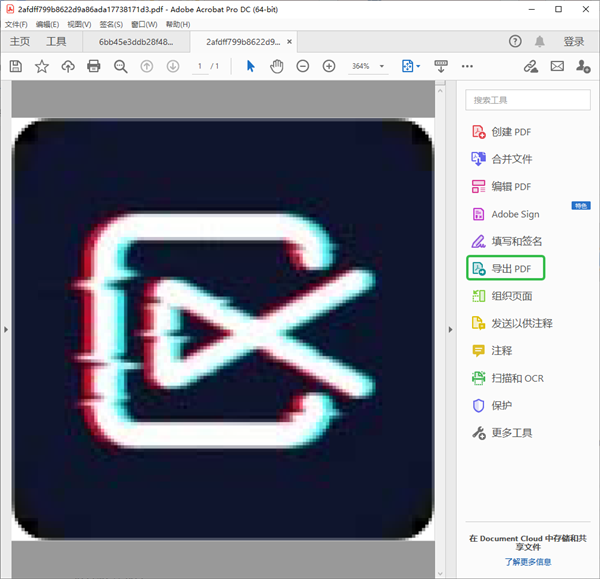Open the 创建 PDF tool
Viewport: 600px width, 579px height.
[x=502, y=132]
